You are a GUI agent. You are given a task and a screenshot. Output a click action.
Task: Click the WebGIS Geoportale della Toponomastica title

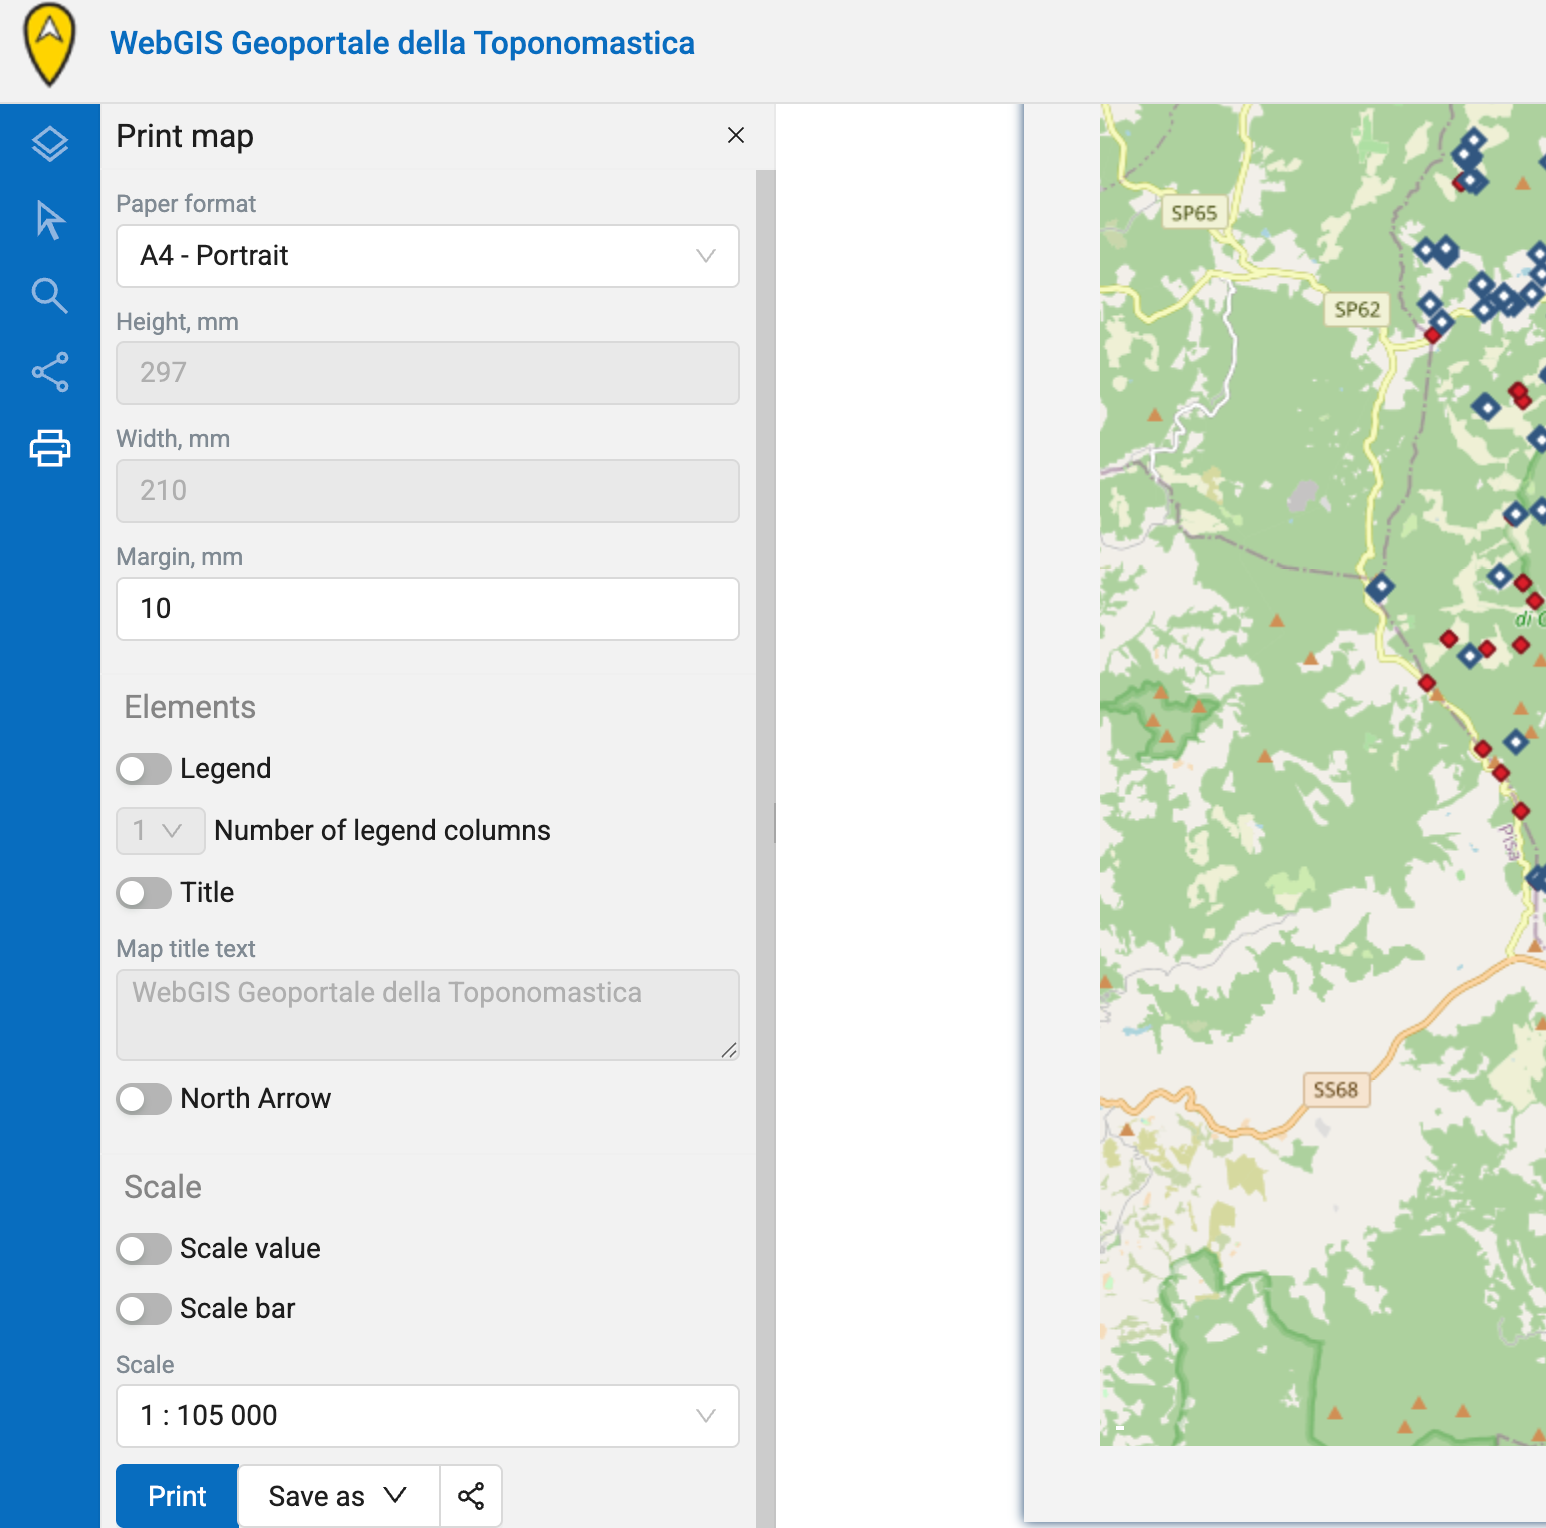pyautogui.click(x=402, y=43)
